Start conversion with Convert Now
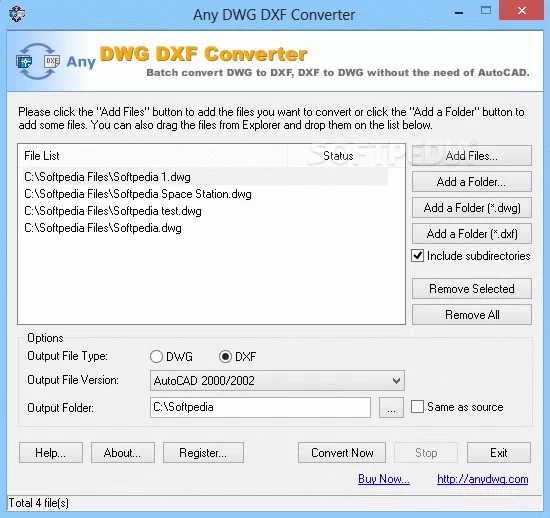Image resolution: width=550 pixels, height=518 pixels. click(x=342, y=453)
